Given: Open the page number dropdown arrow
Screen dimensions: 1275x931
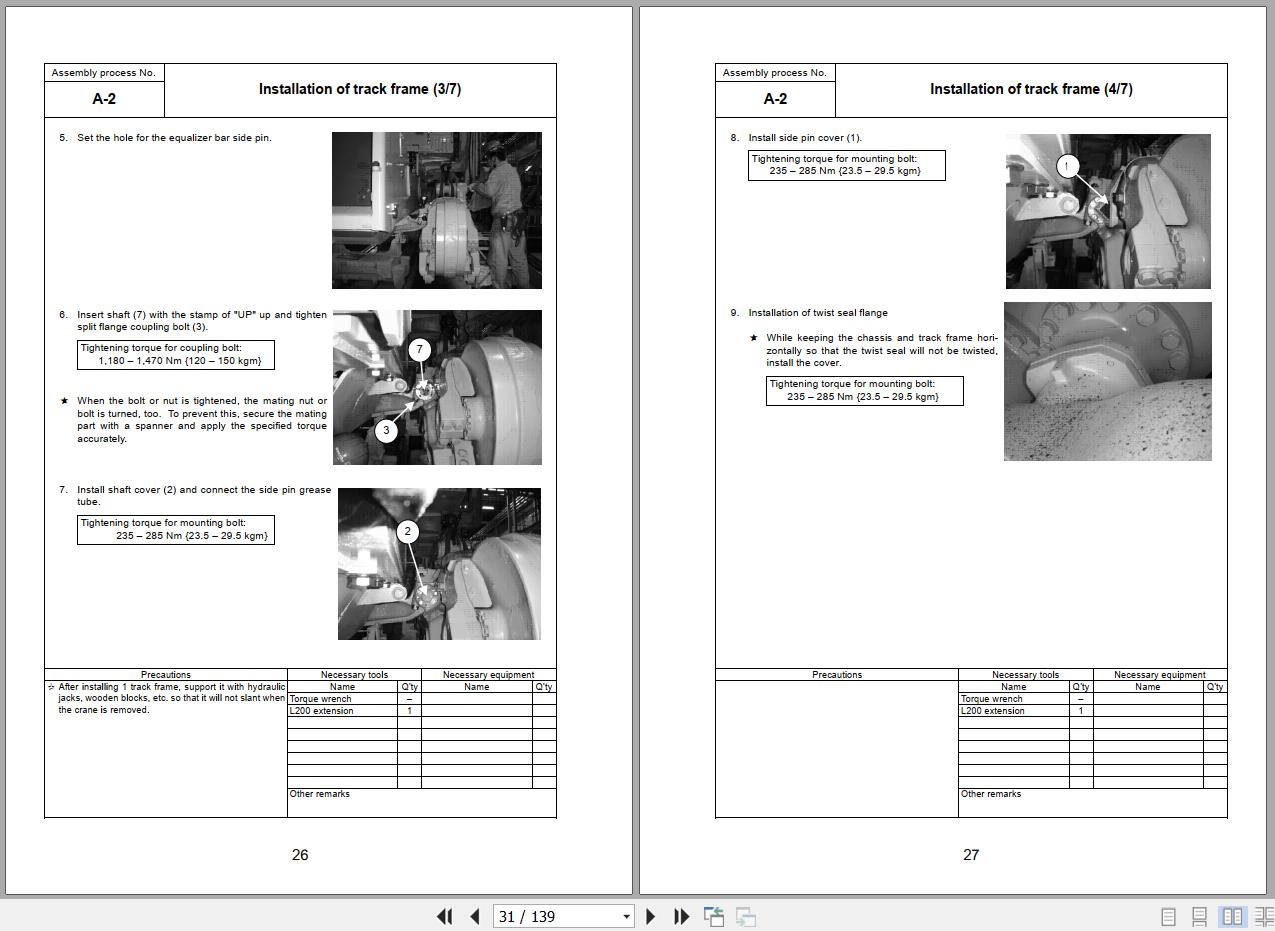Looking at the screenshot, I should [627, 917].
